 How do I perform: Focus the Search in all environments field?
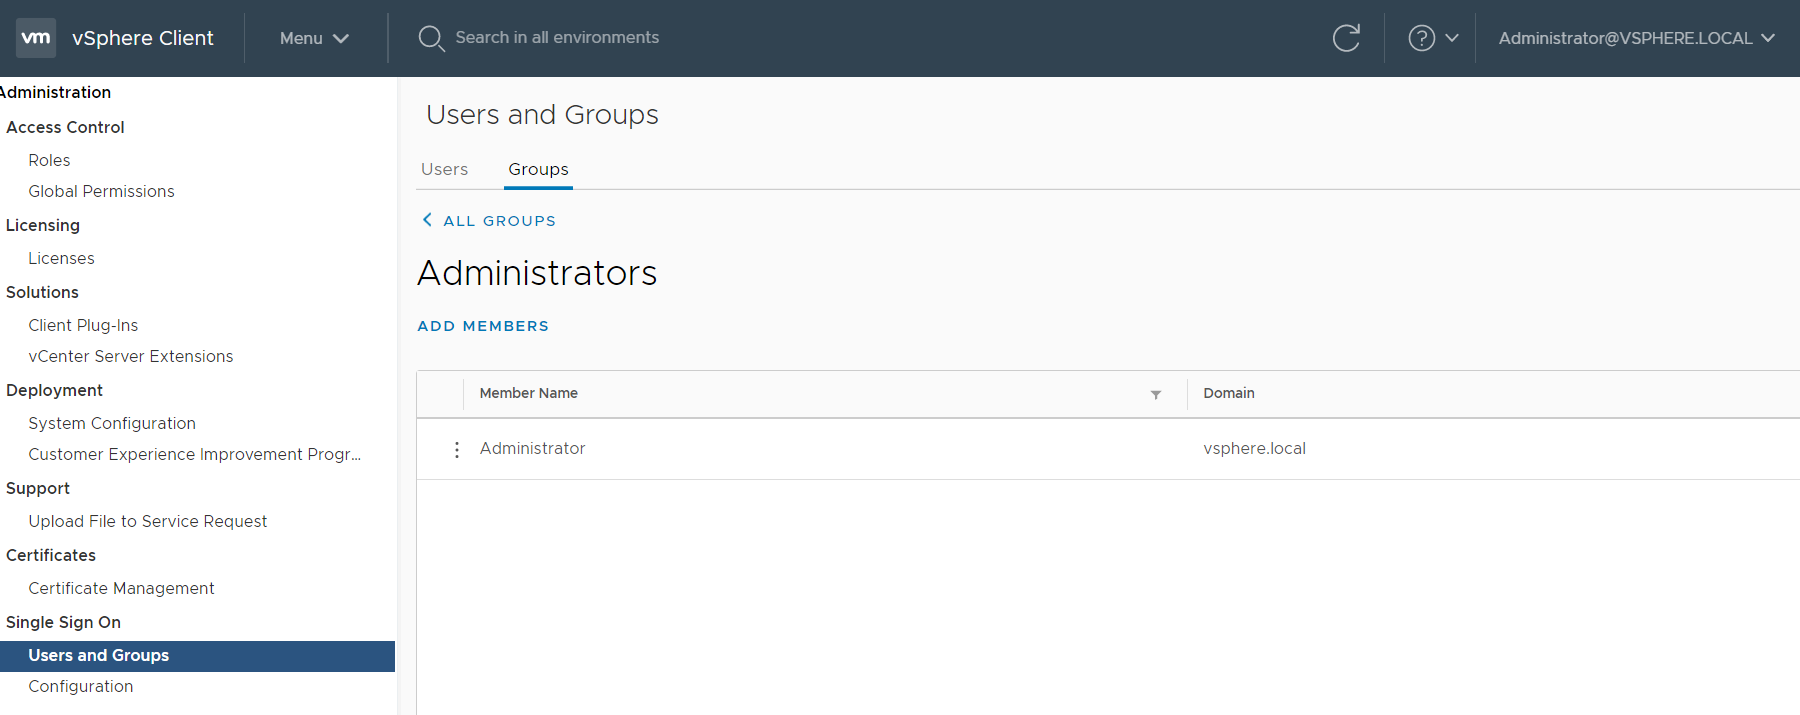point(557,37)
